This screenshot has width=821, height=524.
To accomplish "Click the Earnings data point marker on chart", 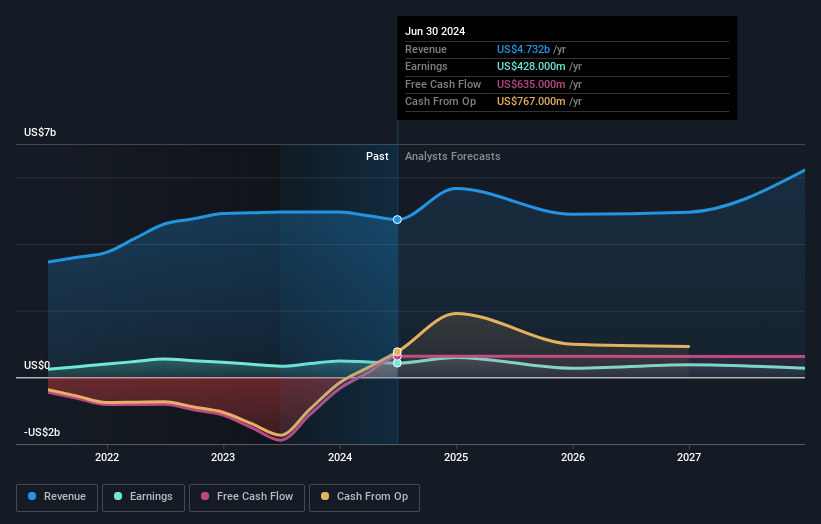I will coord(397,363).
